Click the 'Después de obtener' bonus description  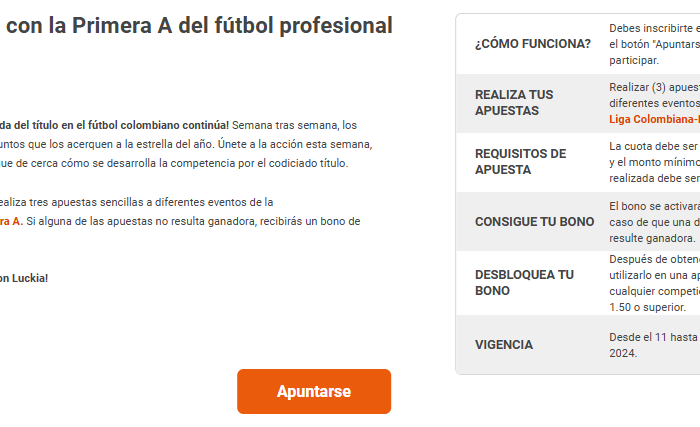click(654, 283)
